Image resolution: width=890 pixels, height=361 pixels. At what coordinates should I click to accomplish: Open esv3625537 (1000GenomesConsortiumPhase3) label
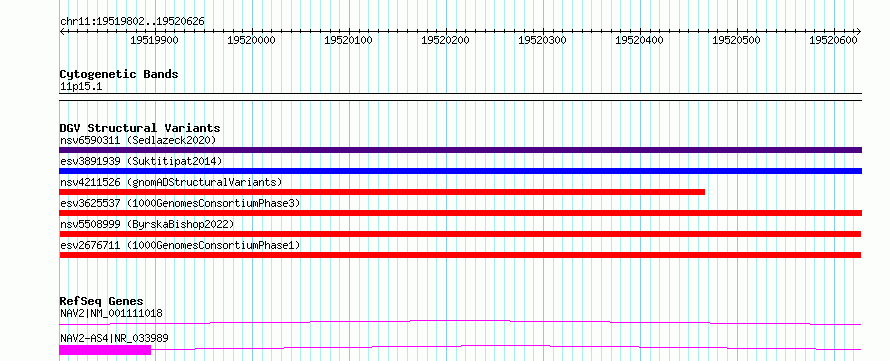click(x=180, y=203)
